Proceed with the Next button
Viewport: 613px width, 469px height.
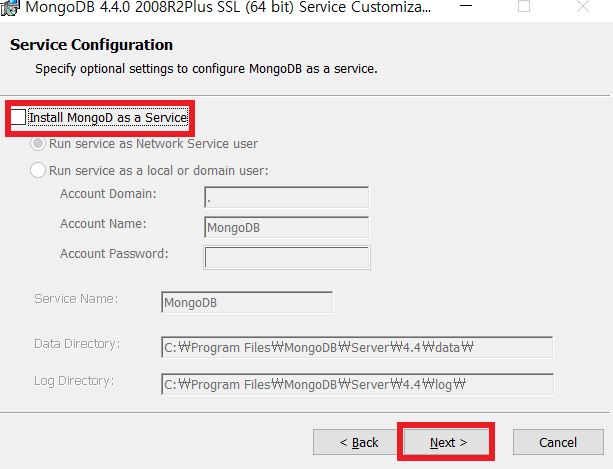446,442
